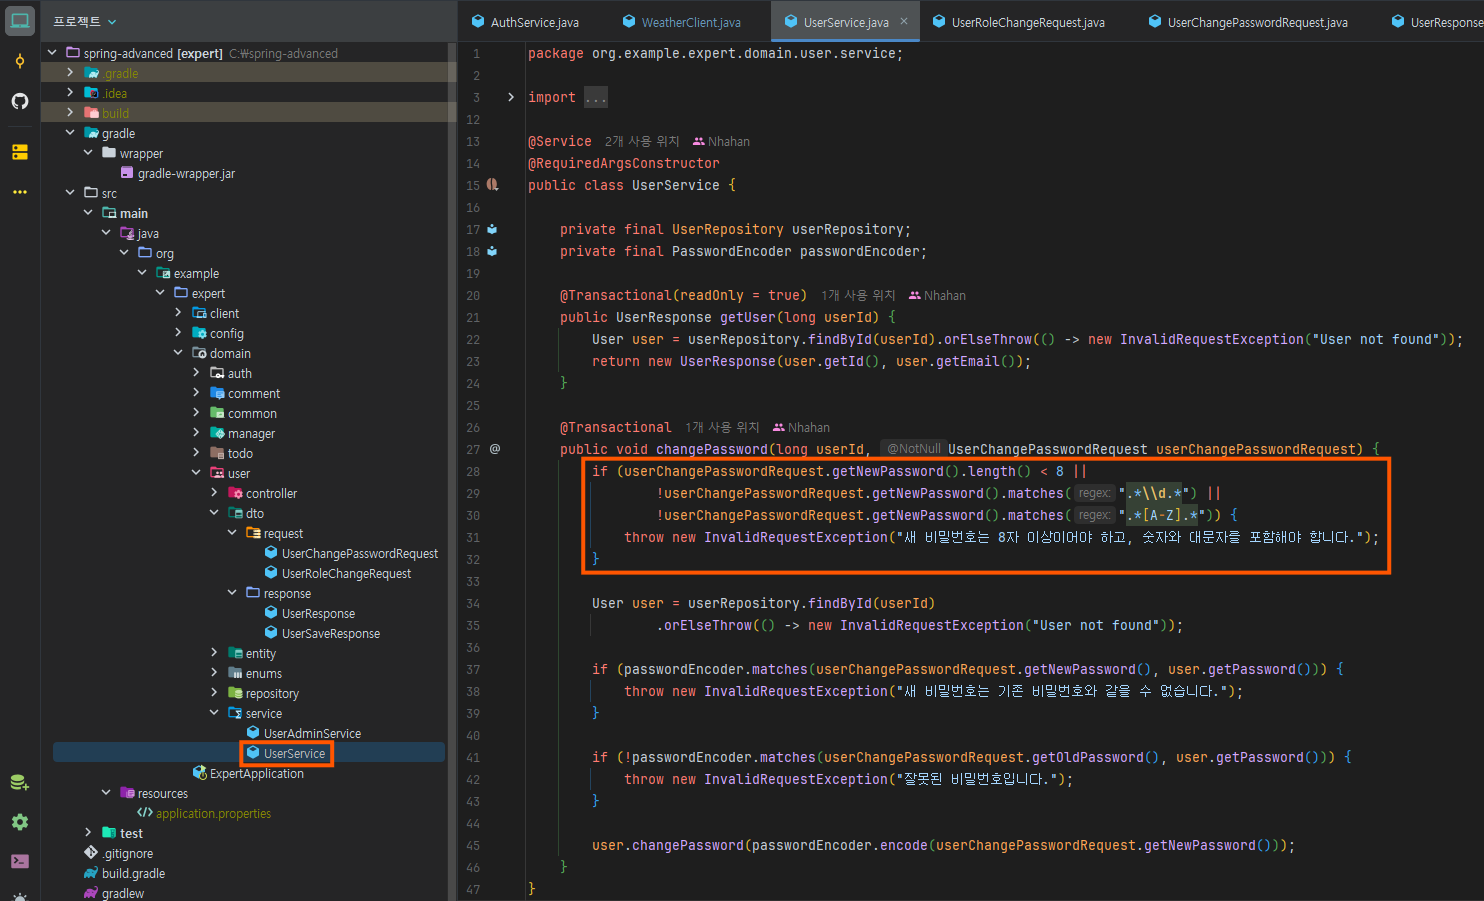Expand the folded import block

tap(511, 97)
